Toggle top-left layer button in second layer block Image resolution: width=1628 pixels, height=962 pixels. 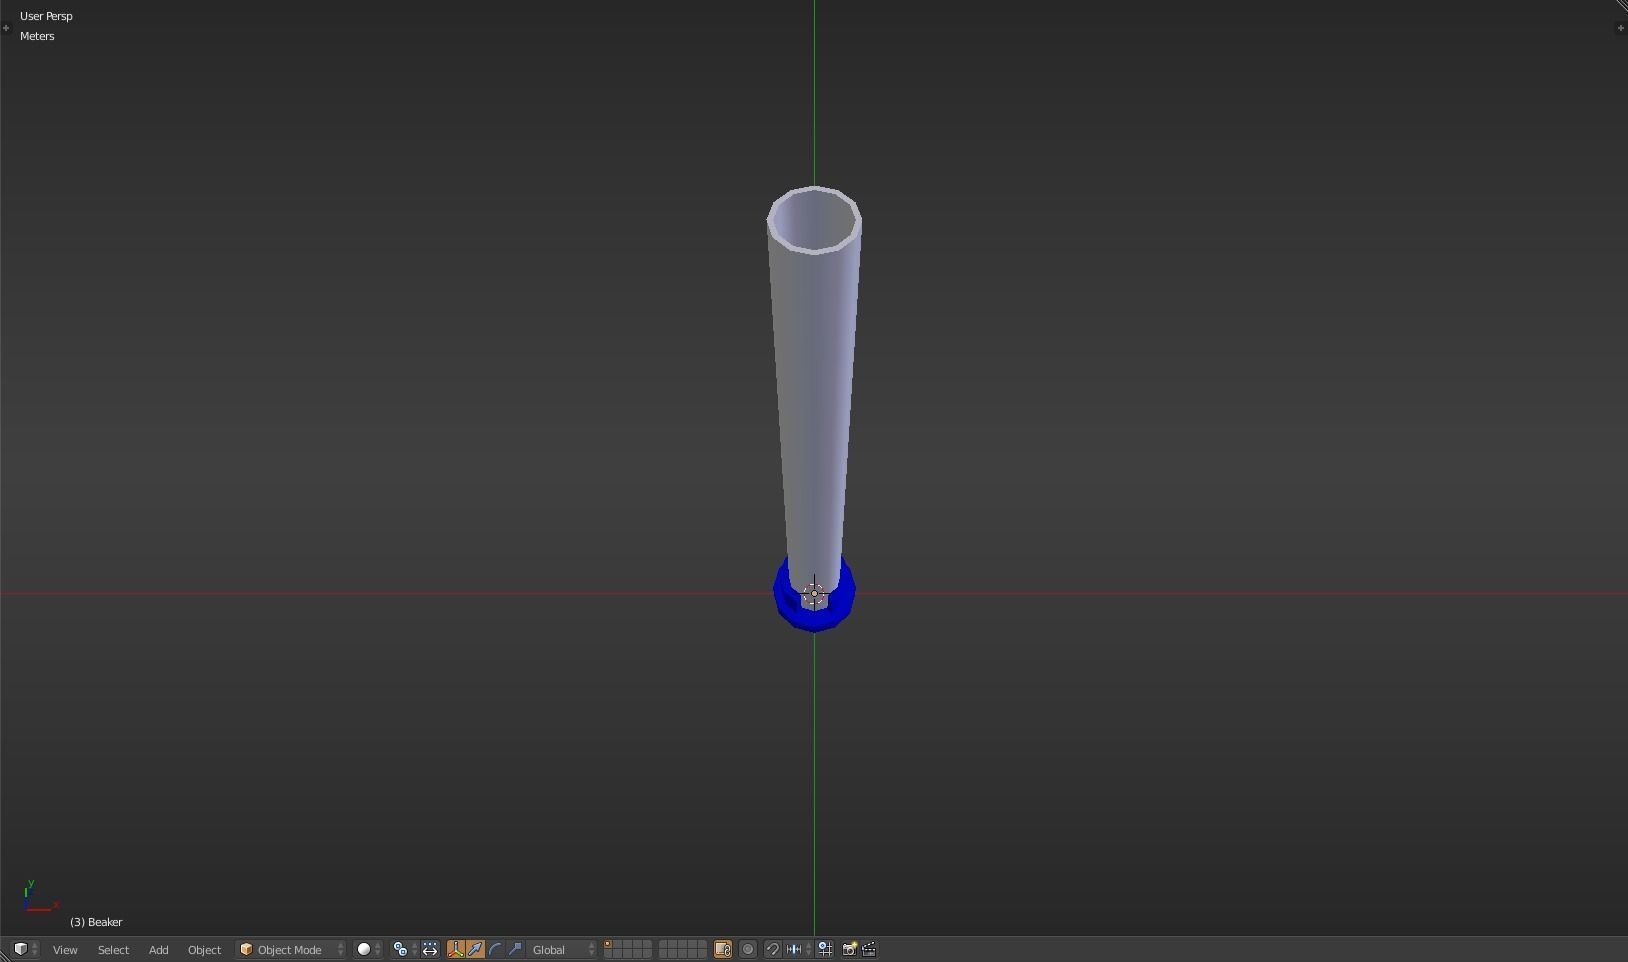(x=664, y=944)
